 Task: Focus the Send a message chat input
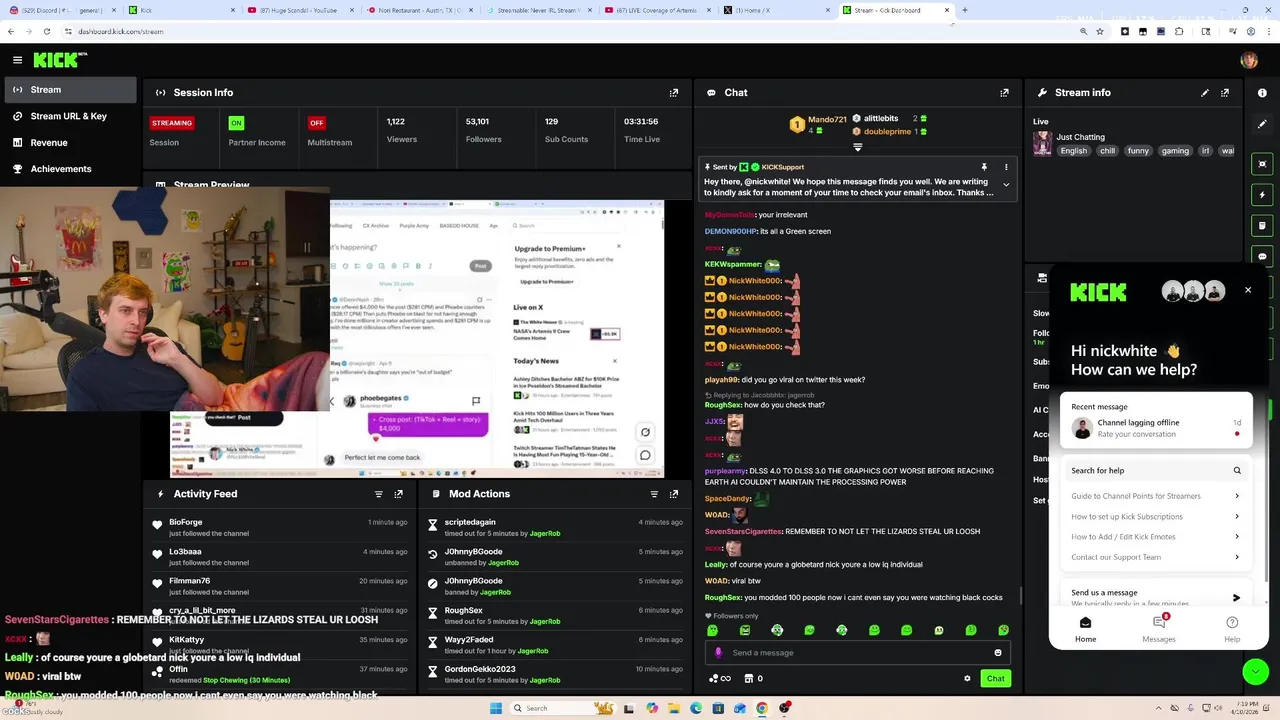pyautogui.click(x=858, y=653)
